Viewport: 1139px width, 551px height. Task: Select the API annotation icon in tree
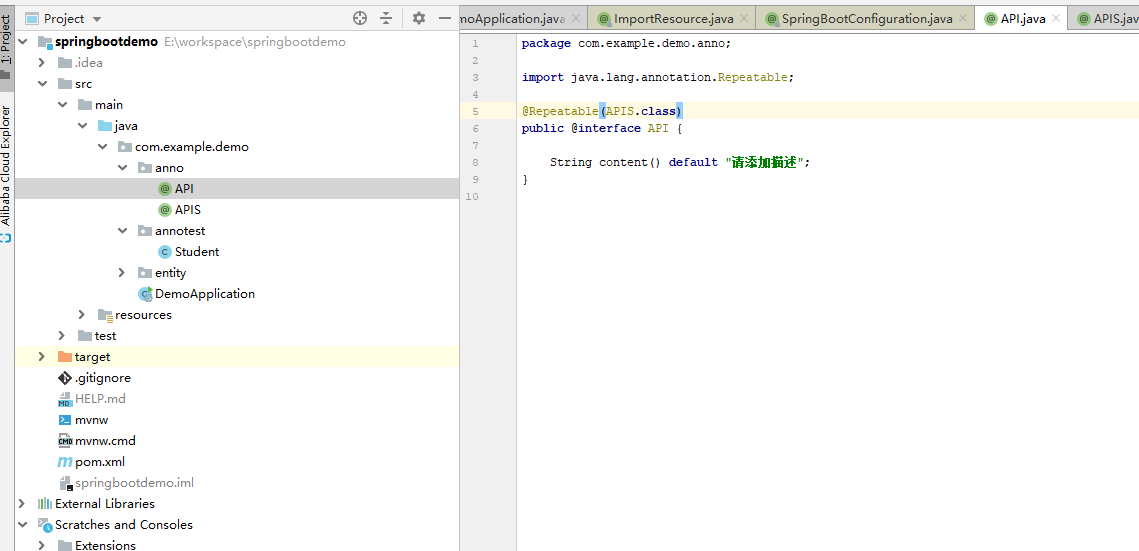tap(165, 189)
